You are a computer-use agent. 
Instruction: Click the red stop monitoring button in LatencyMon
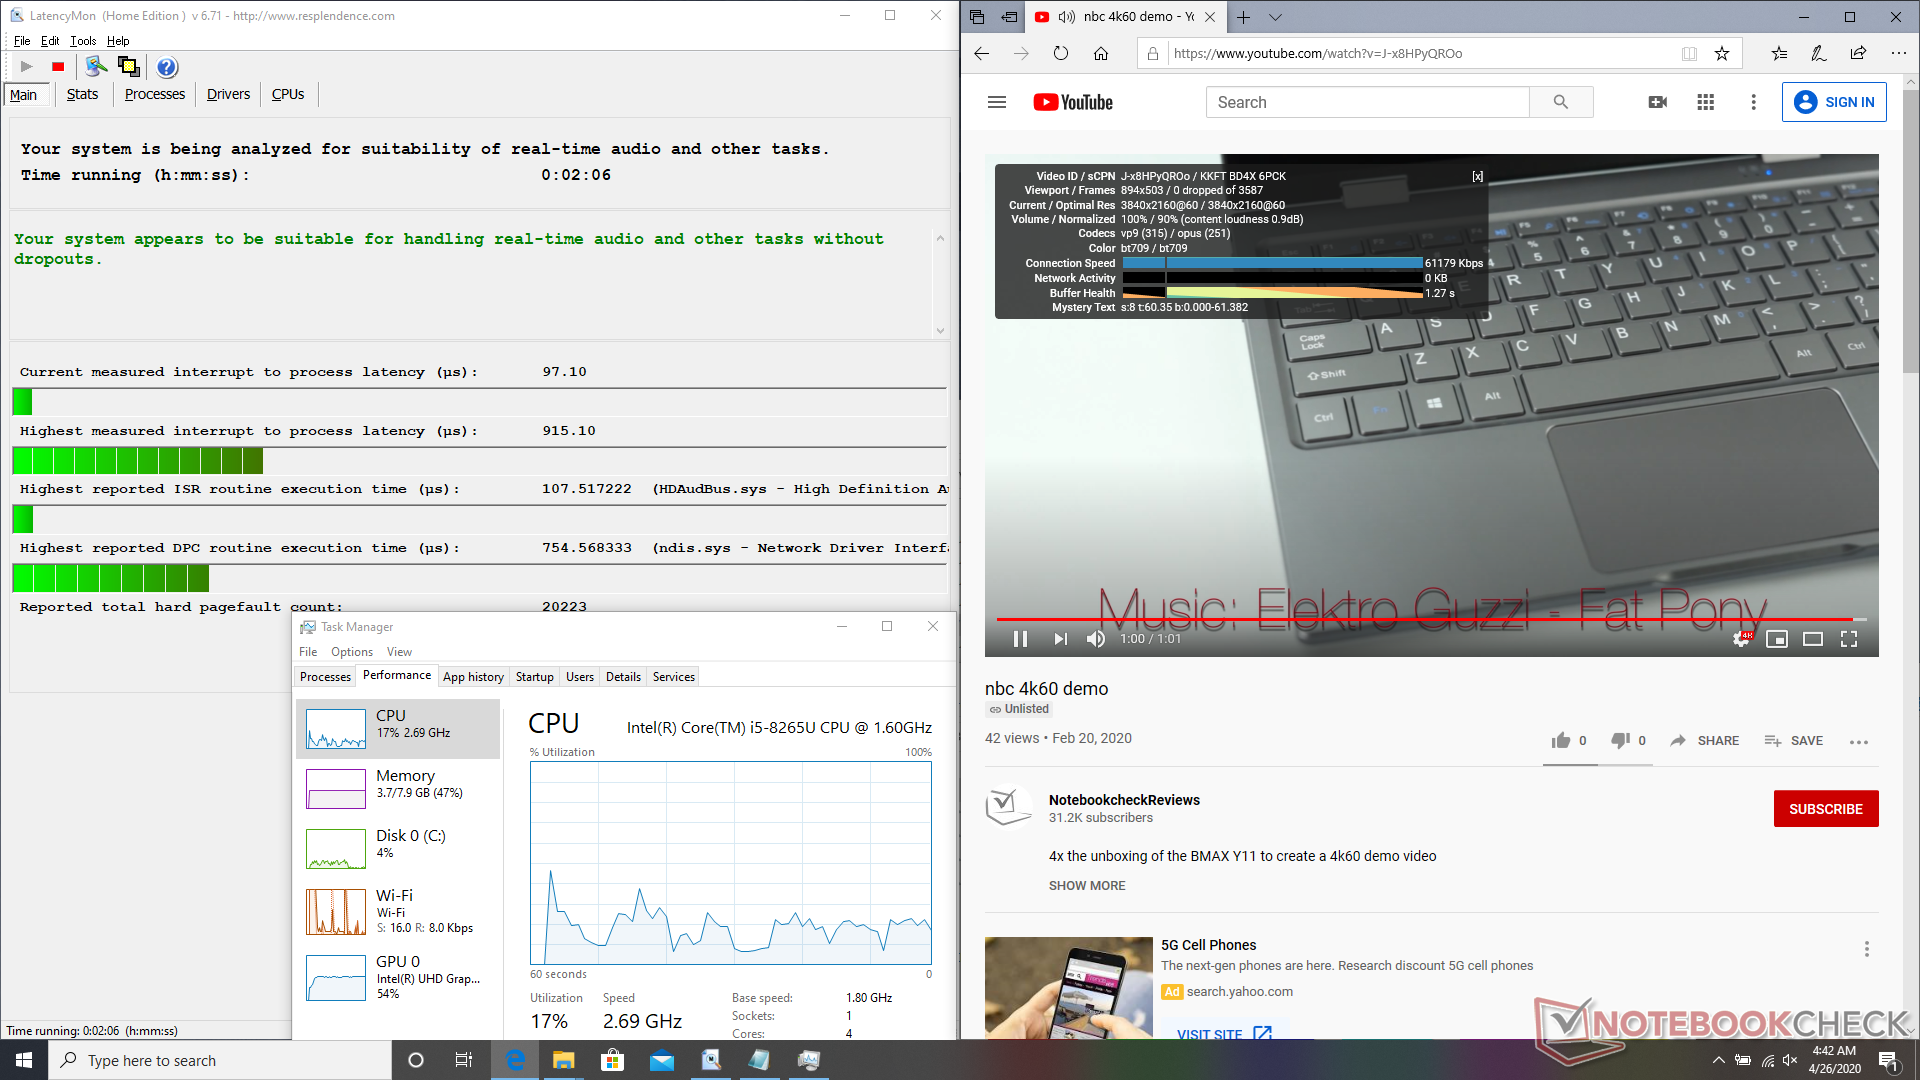tap(58, 67)
